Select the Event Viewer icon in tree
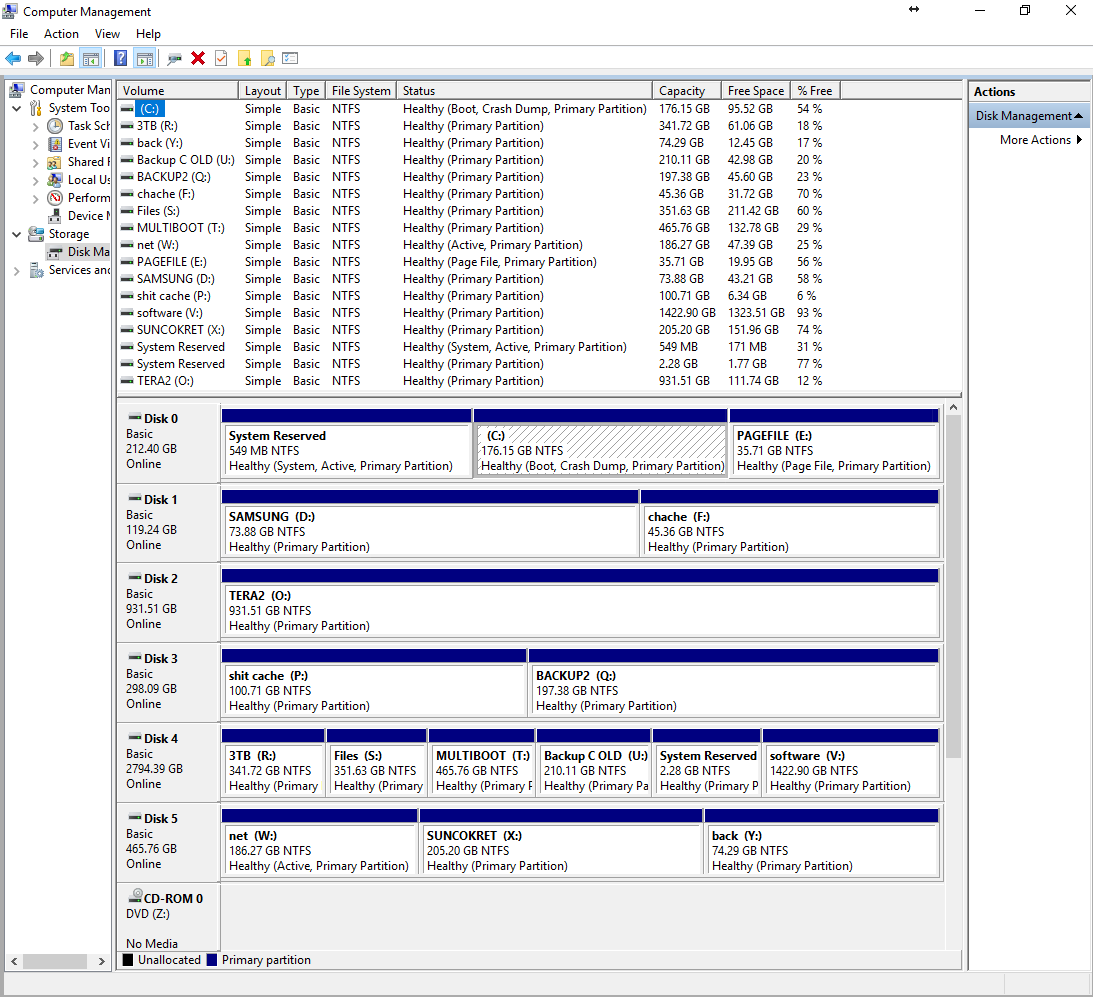Screen dimensions: 1093x997 tap(55, 144)
